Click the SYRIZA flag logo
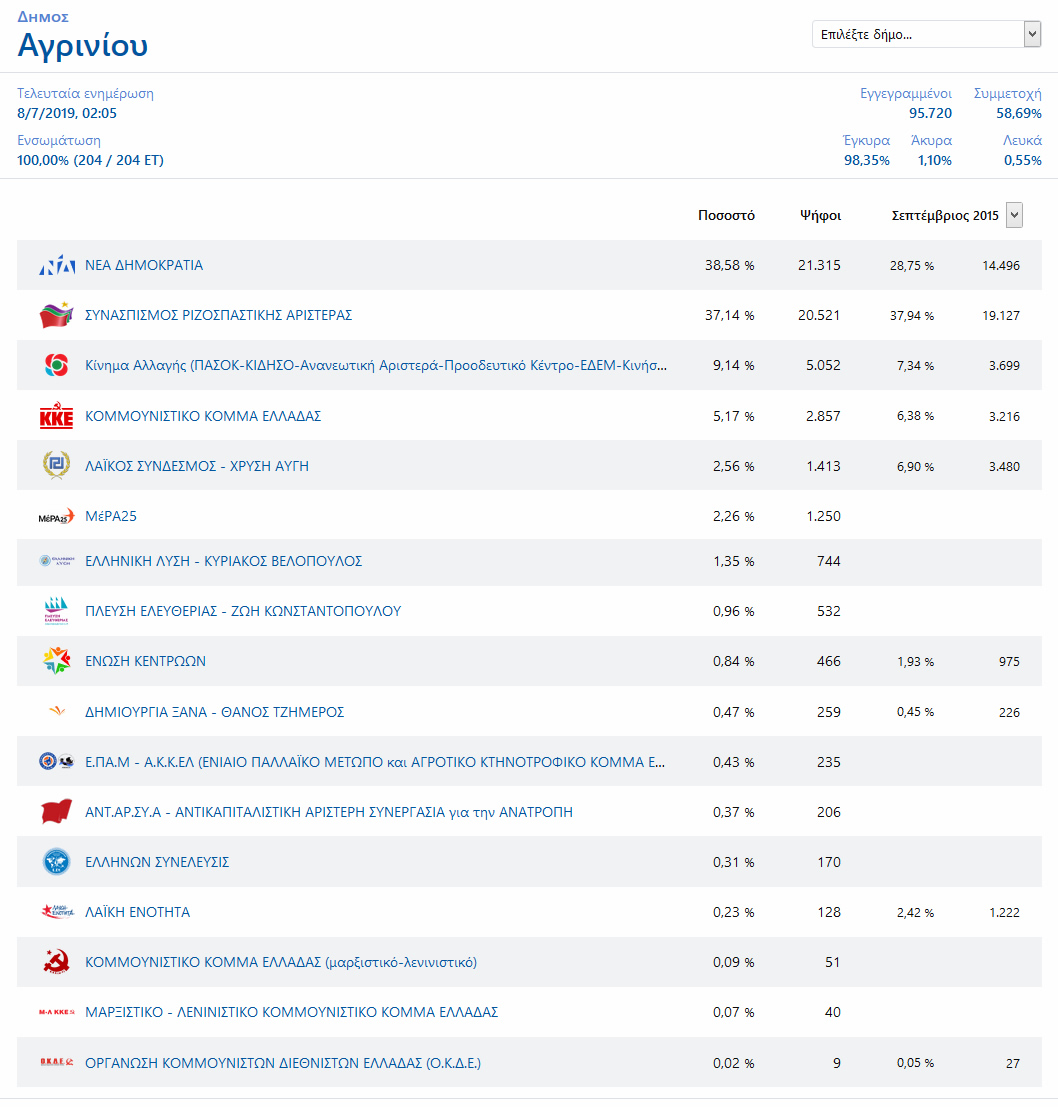Viewport: 1058px width, 1107px height. [56, 315]
